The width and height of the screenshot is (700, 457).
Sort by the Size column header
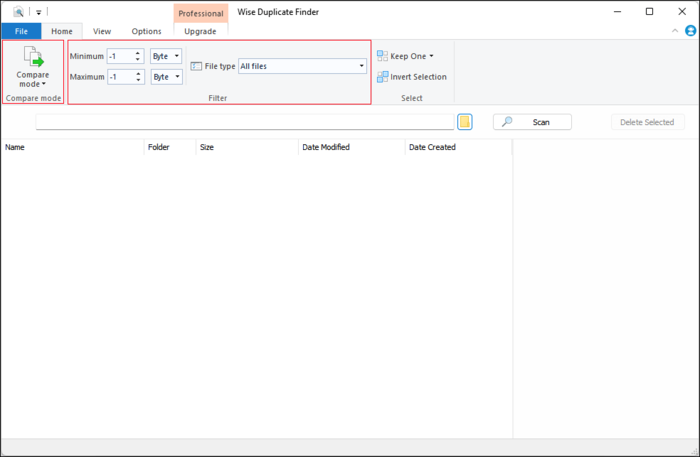click(247, 147)
